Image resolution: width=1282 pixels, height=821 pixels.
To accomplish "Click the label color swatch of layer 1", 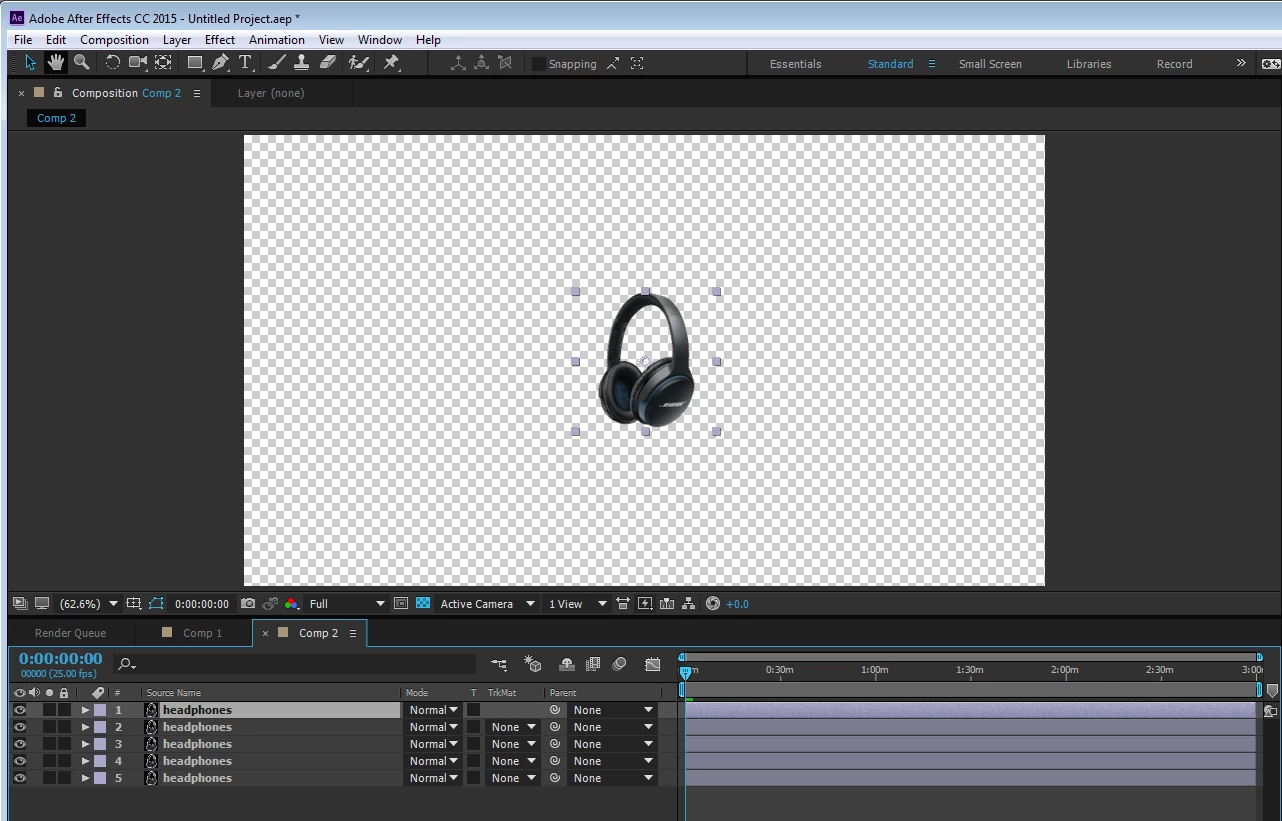I will pos(100,710).
